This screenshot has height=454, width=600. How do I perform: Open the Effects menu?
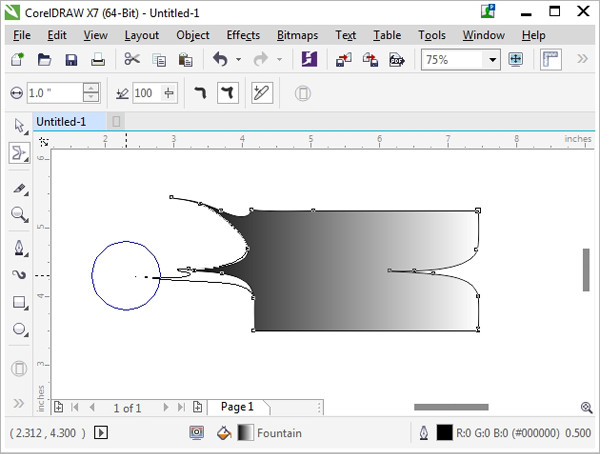click(x=243, y=35)
